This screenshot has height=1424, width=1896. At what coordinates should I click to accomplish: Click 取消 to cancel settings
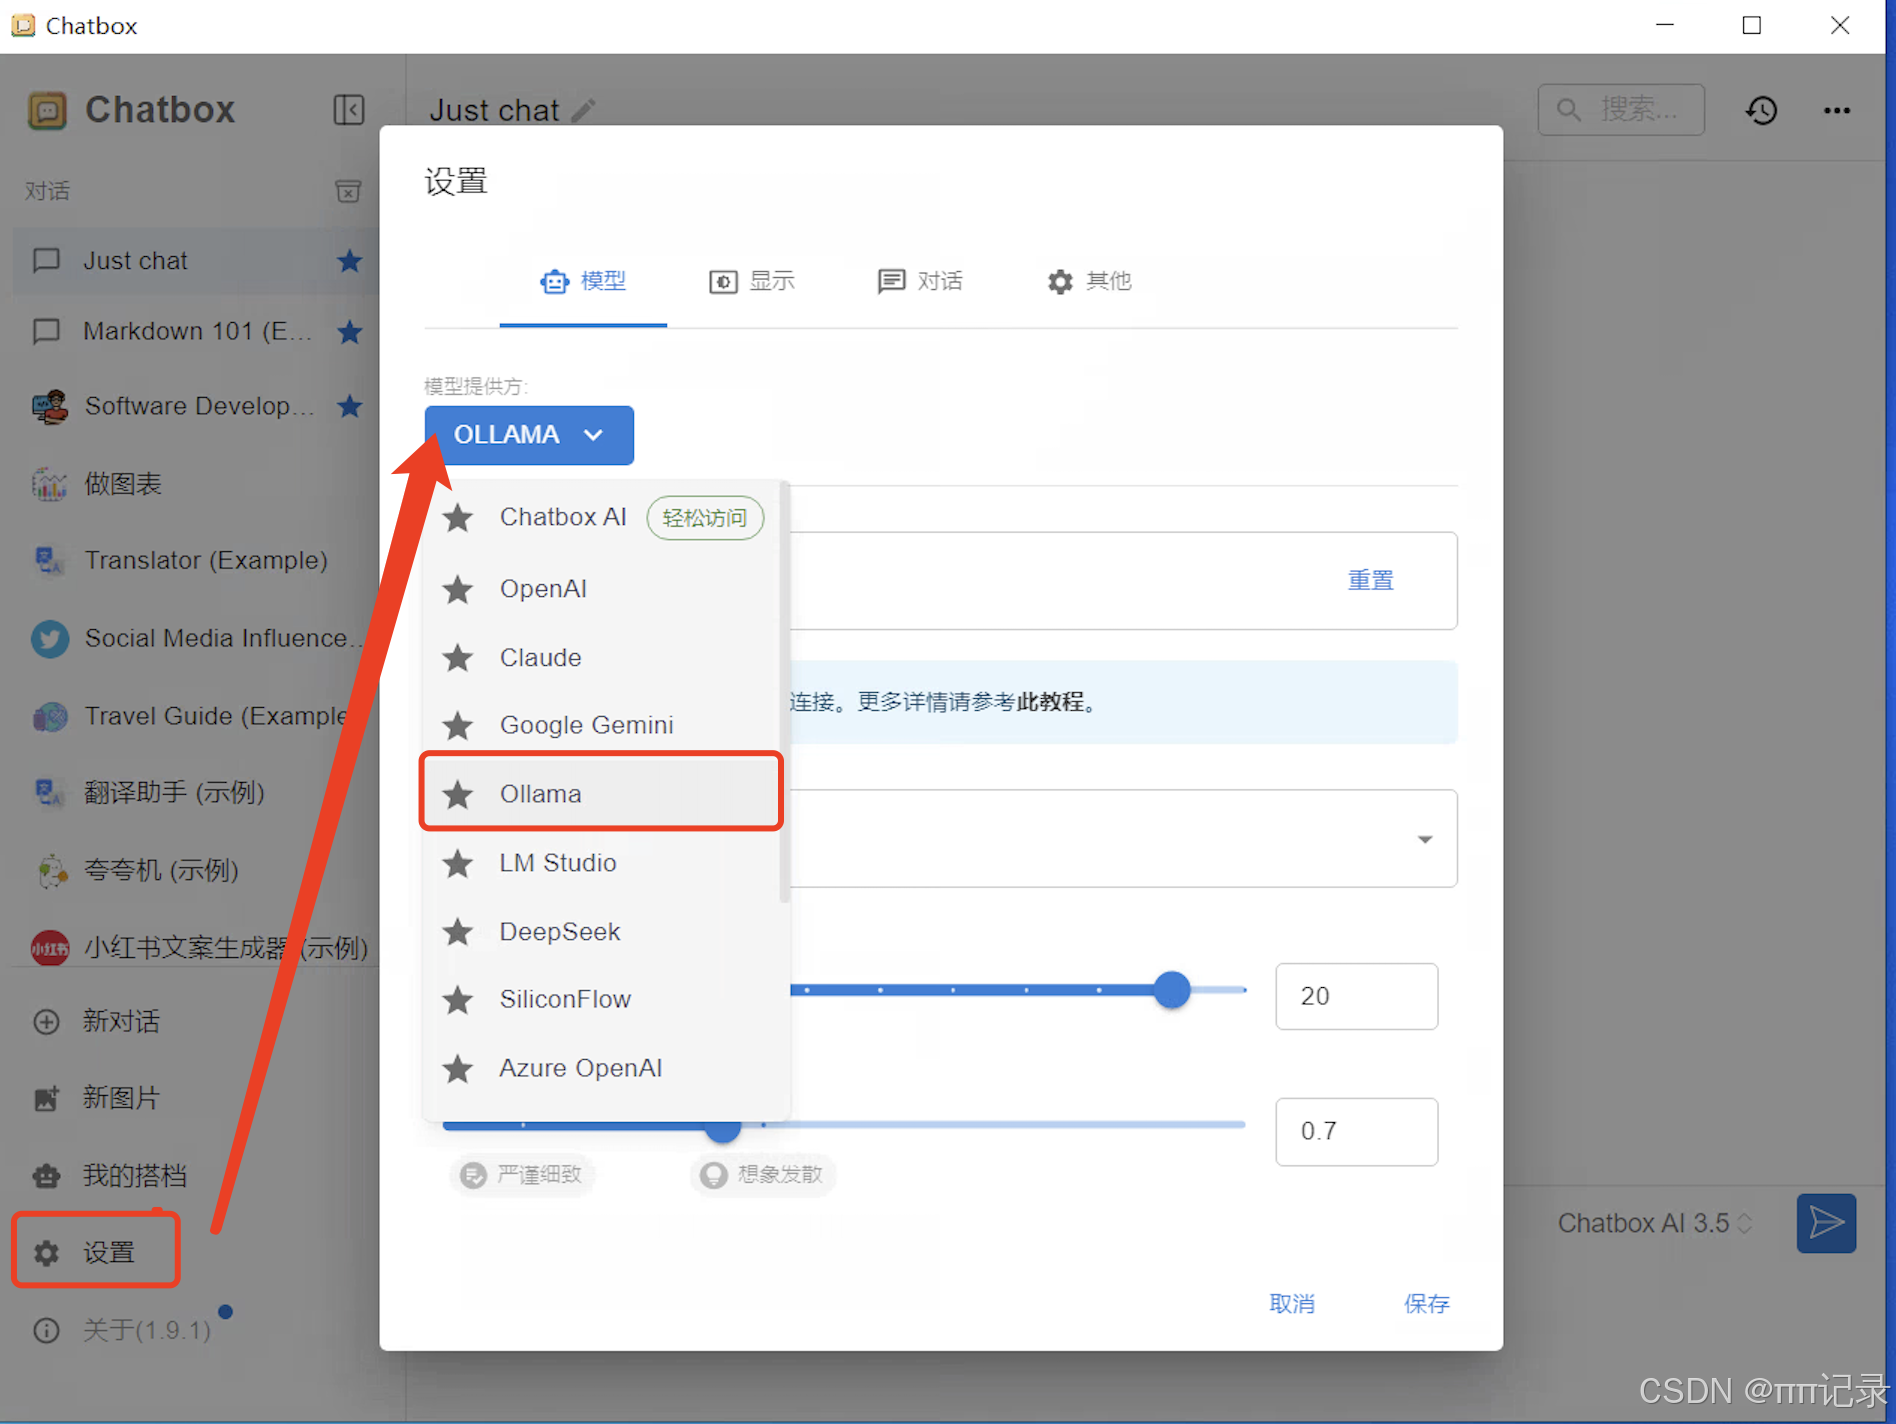(1292, 1303)
